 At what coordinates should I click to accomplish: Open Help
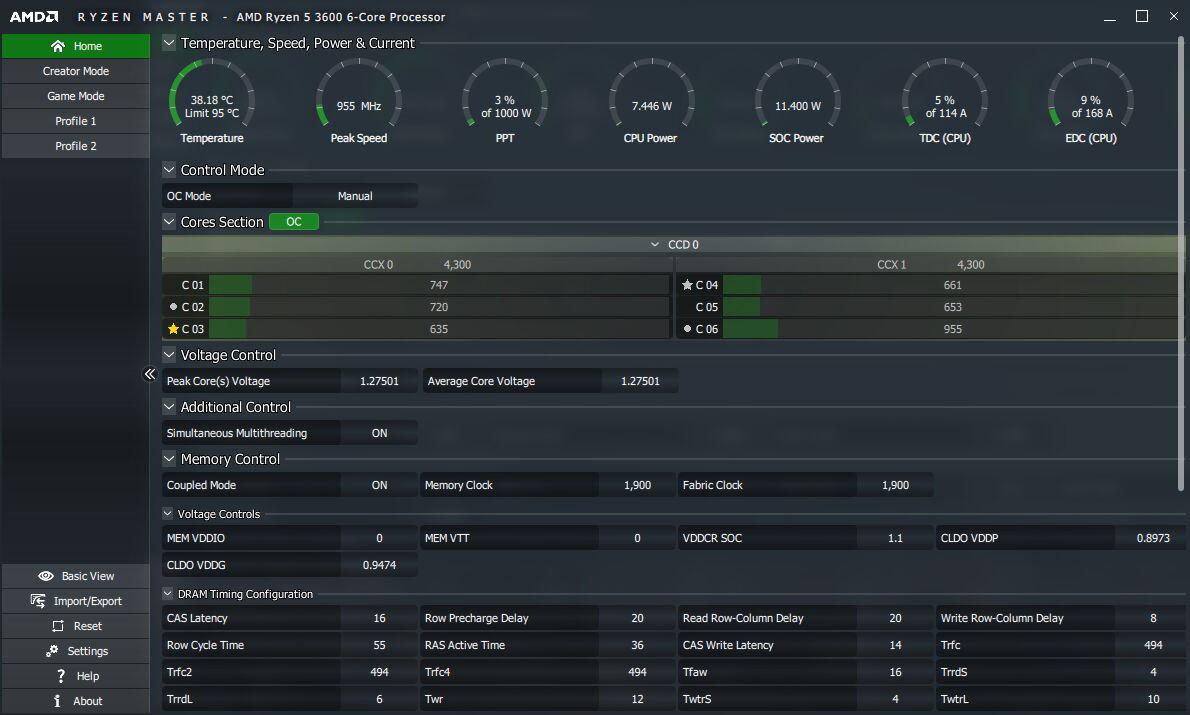click(76, 676)
